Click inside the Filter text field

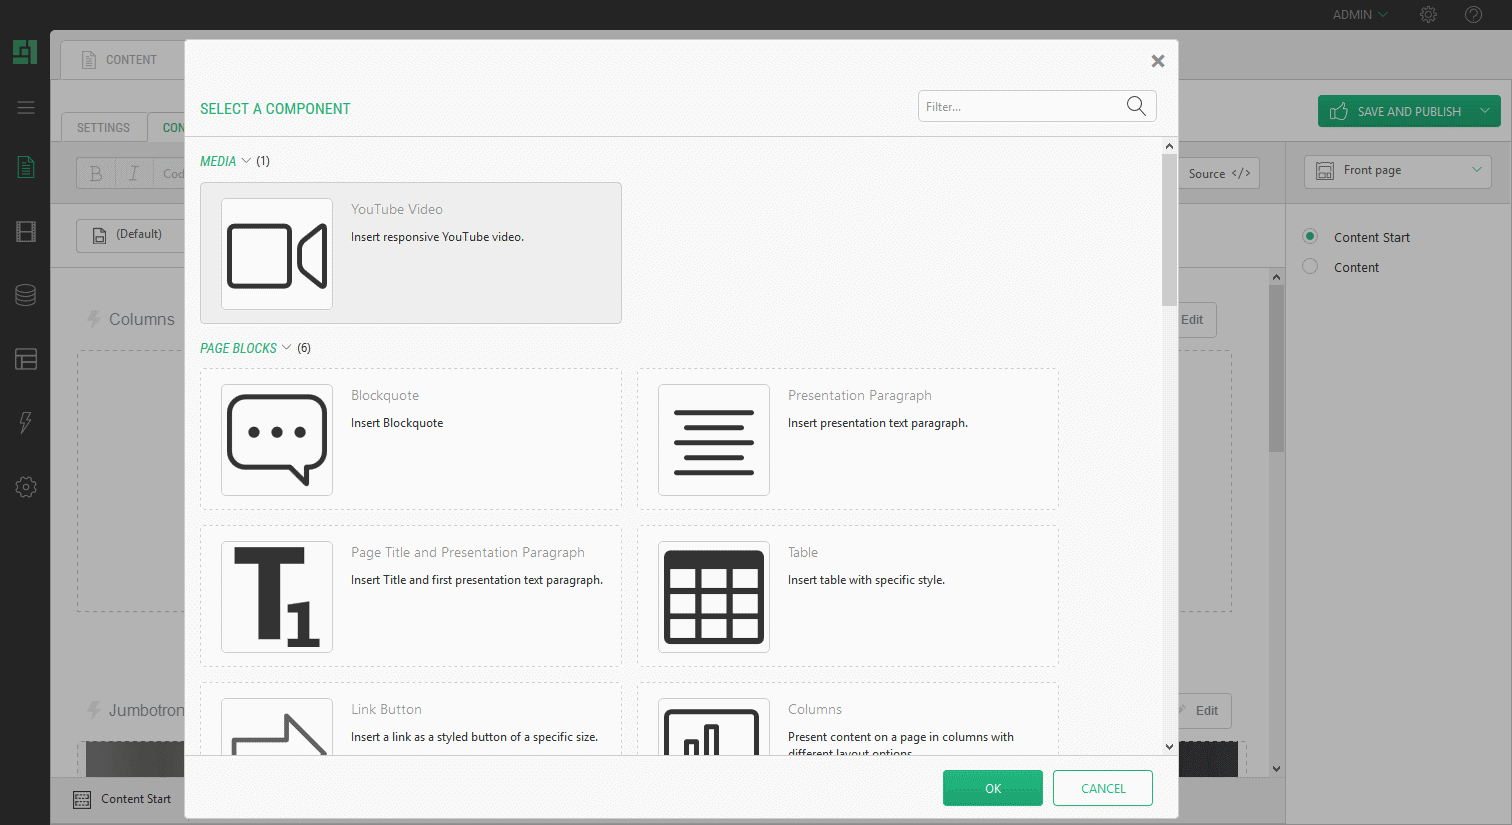[x=1010, y=105]
